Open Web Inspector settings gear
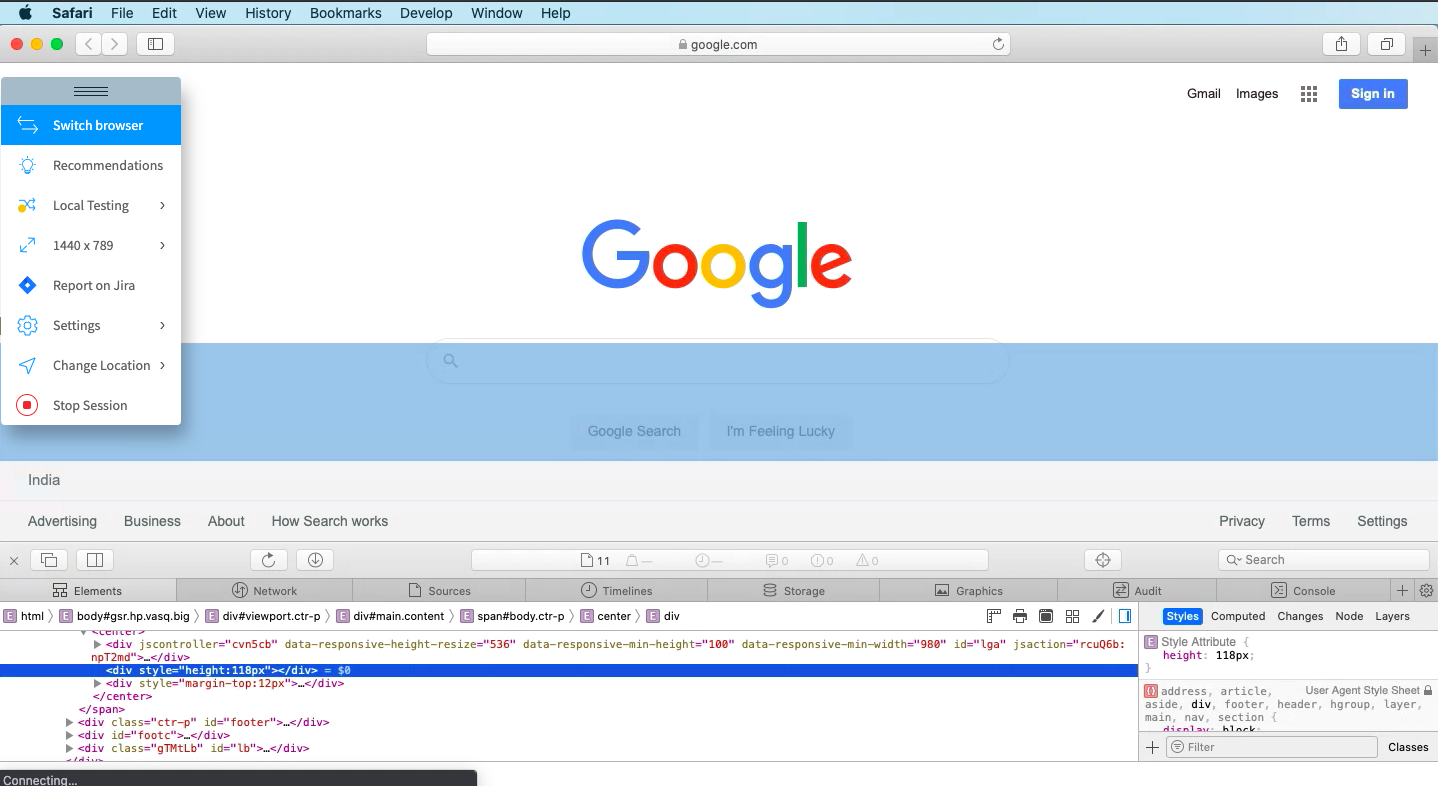The image size is (1438, 786). pyautogui.click(x=1426, y=590)
